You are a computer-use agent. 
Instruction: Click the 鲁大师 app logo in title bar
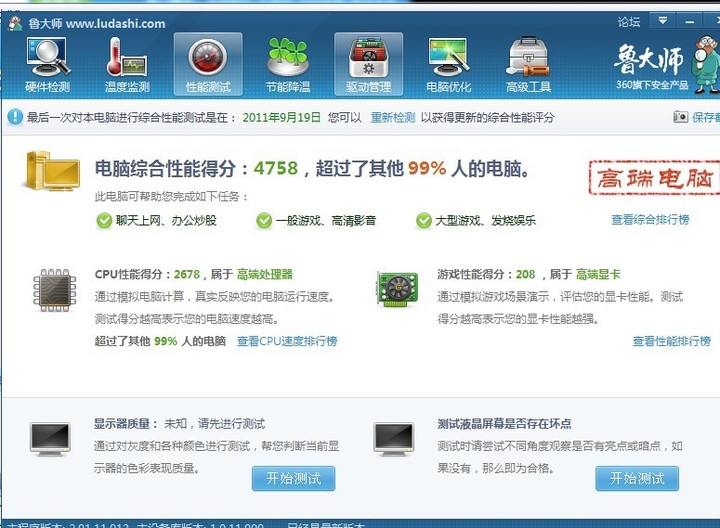(x=15, y=23)
